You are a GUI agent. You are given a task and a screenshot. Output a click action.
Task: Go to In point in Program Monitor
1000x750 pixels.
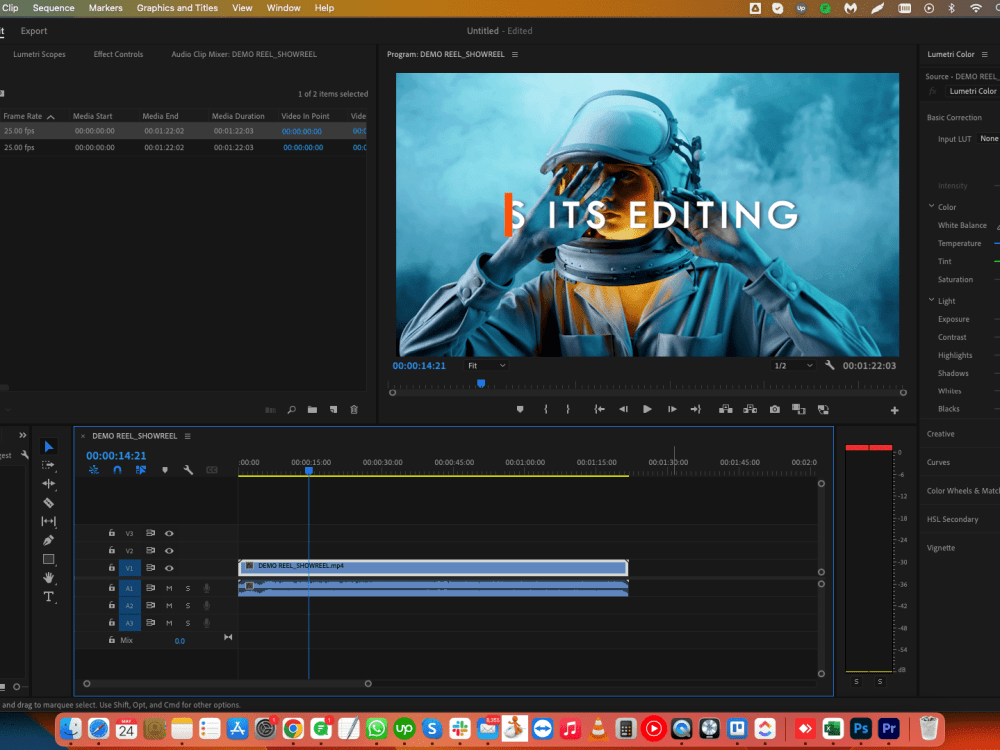[599, 409]
